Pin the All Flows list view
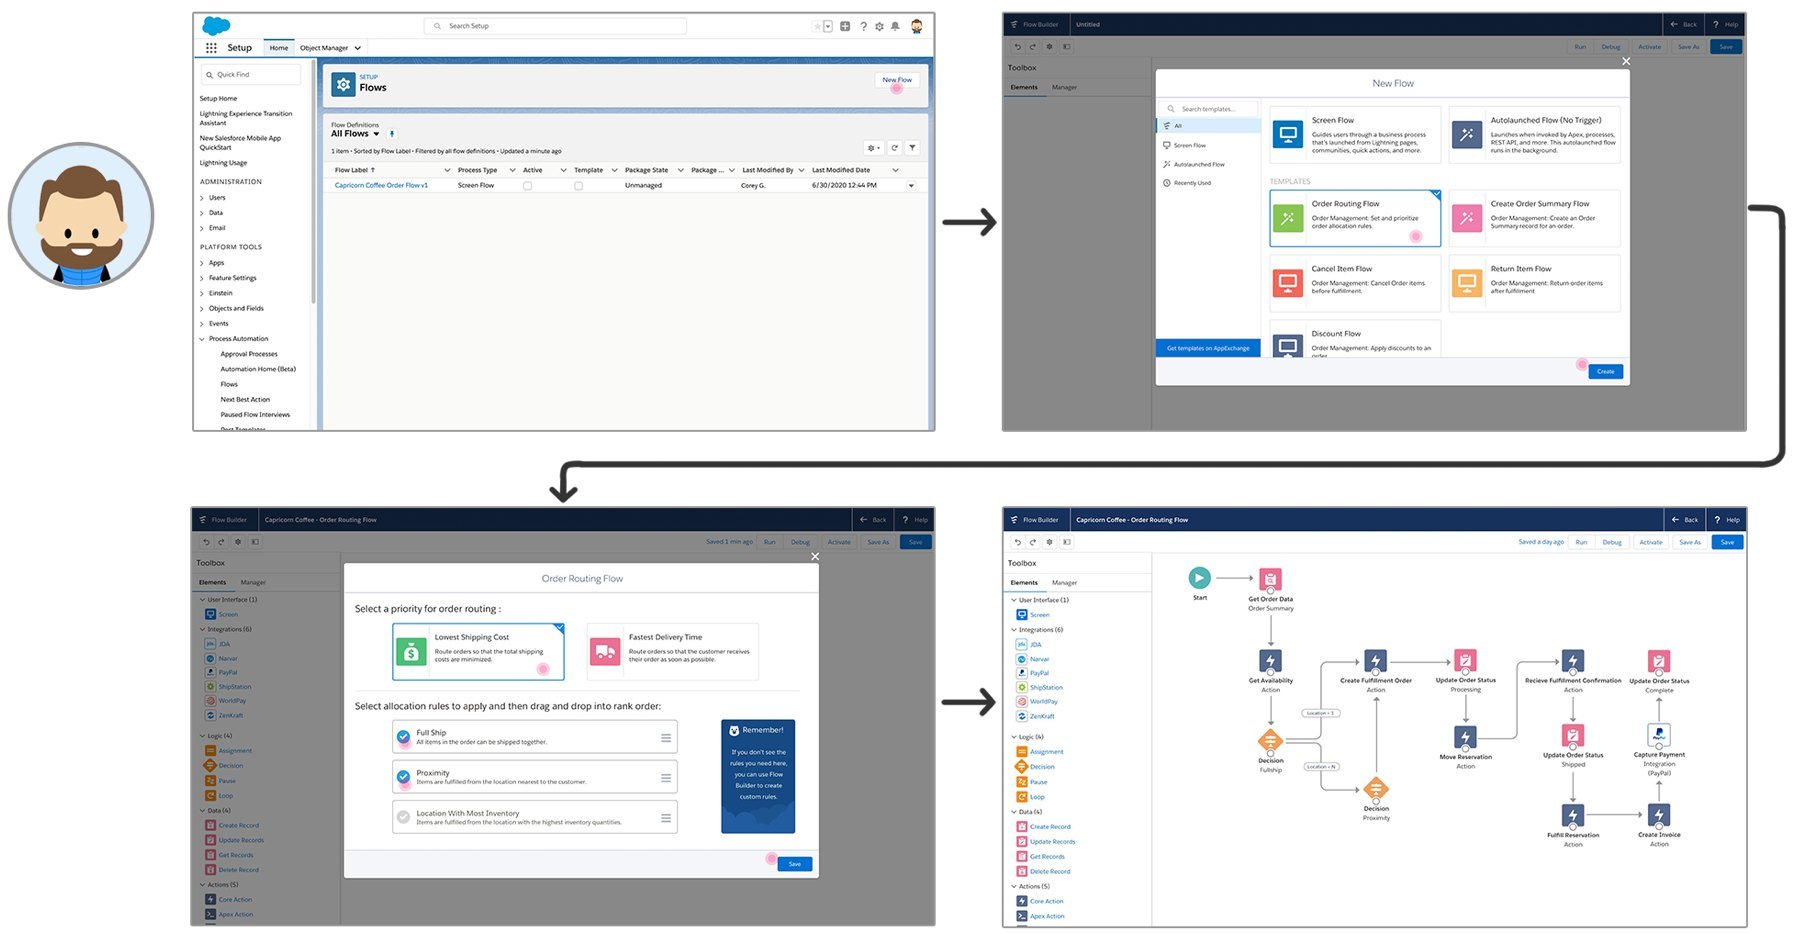The height and width of the screenshot is (934, 1795). click(x=392, y=134)
